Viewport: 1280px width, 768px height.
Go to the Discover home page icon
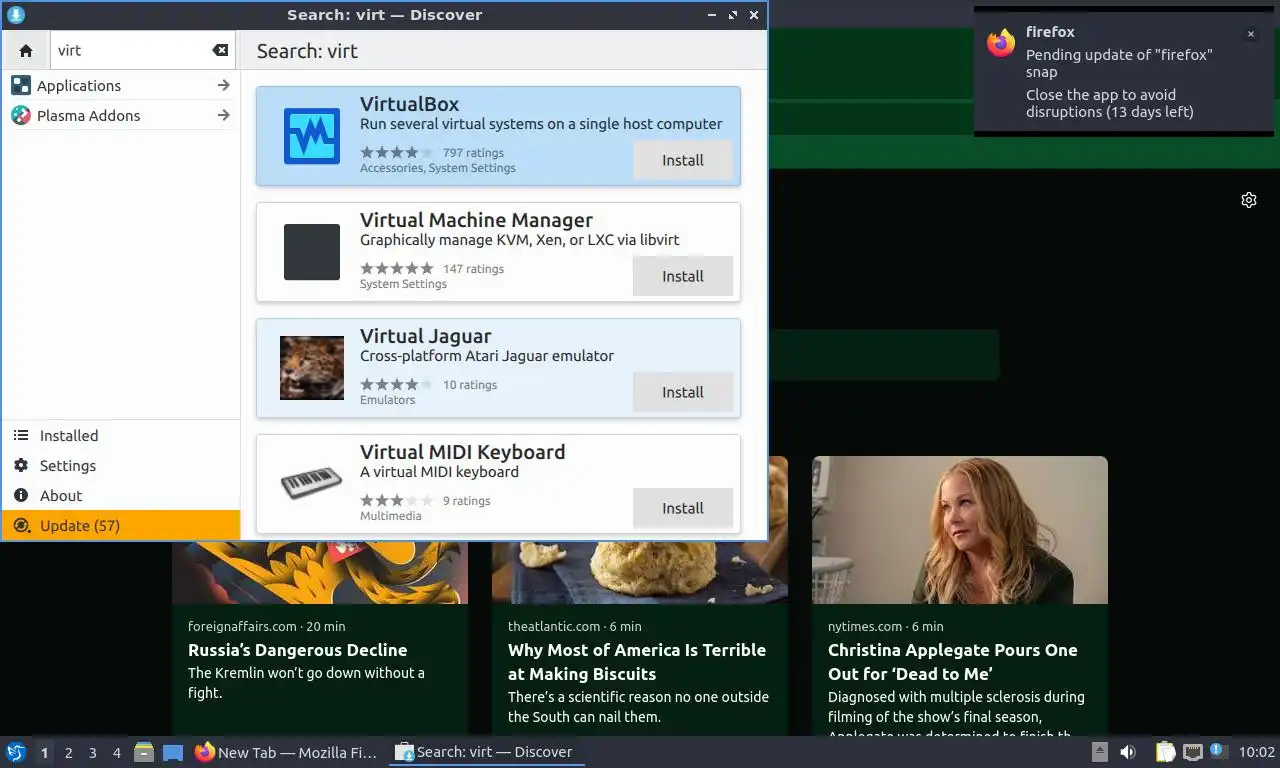[26, 50]
